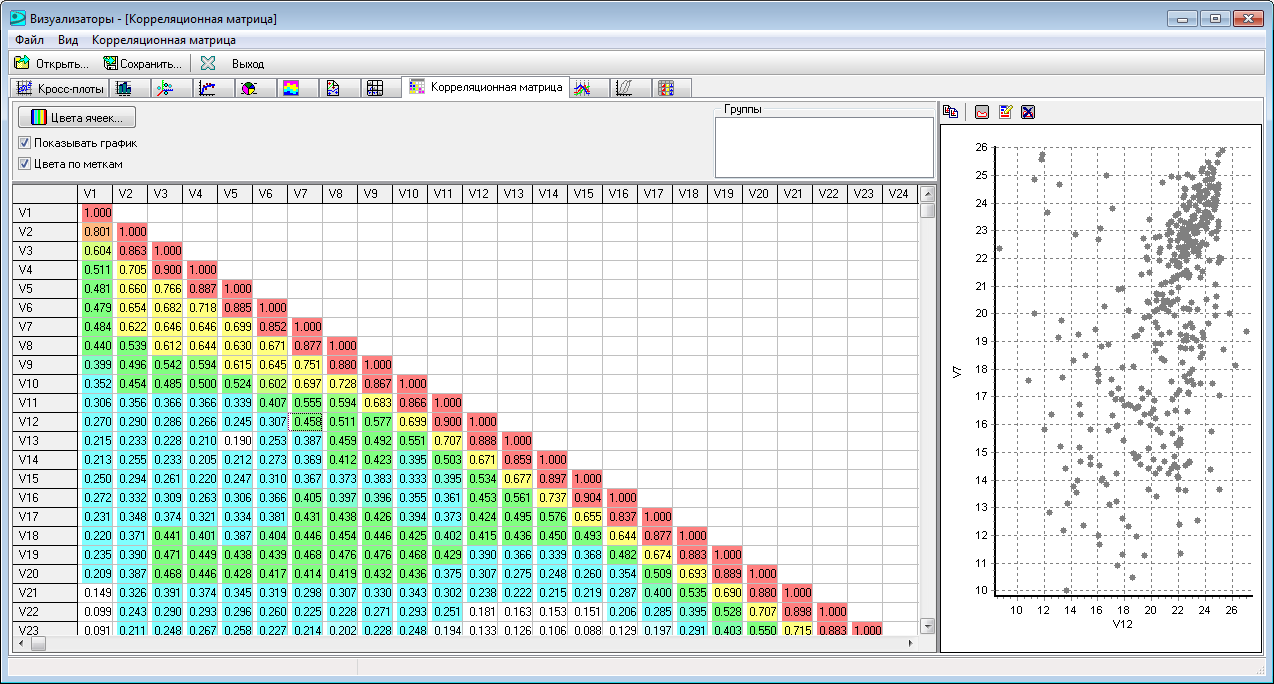Switch to the histogram visualizer tab
The height and width of the screenshot is (684, 1274).
[125, 88]
